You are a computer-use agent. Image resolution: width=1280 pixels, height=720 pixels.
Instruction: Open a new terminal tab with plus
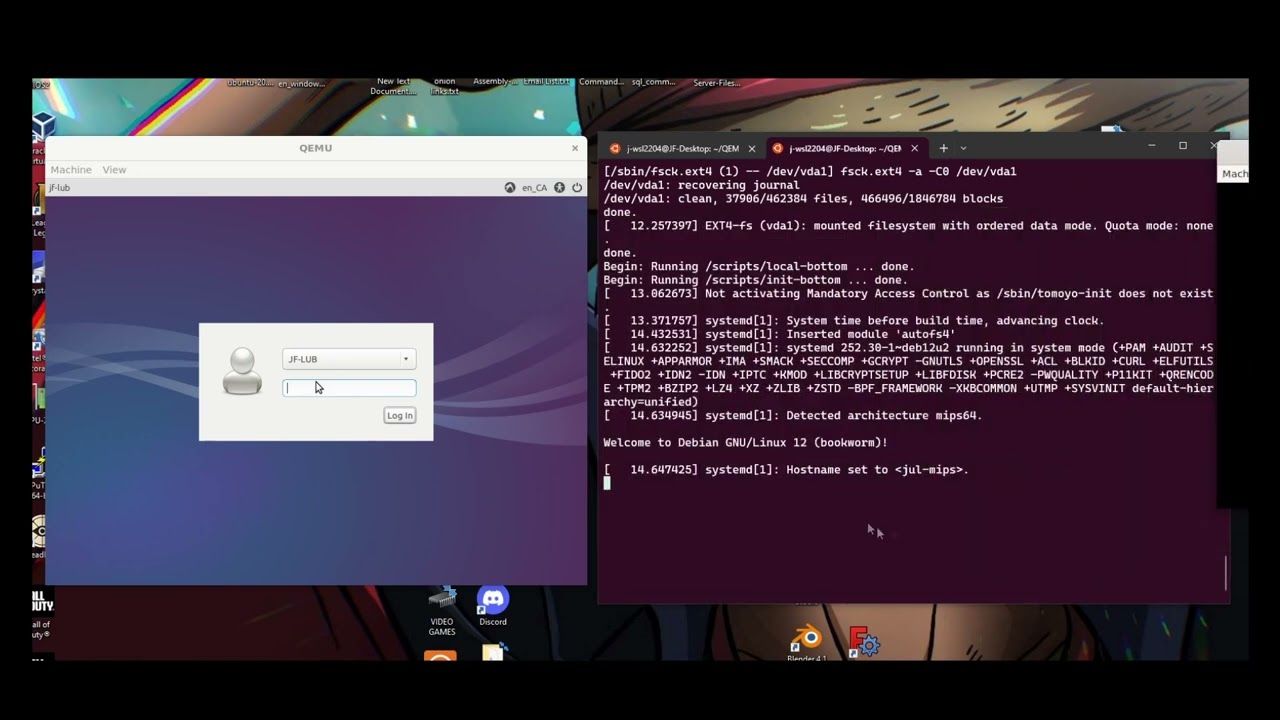pos(943,148)
